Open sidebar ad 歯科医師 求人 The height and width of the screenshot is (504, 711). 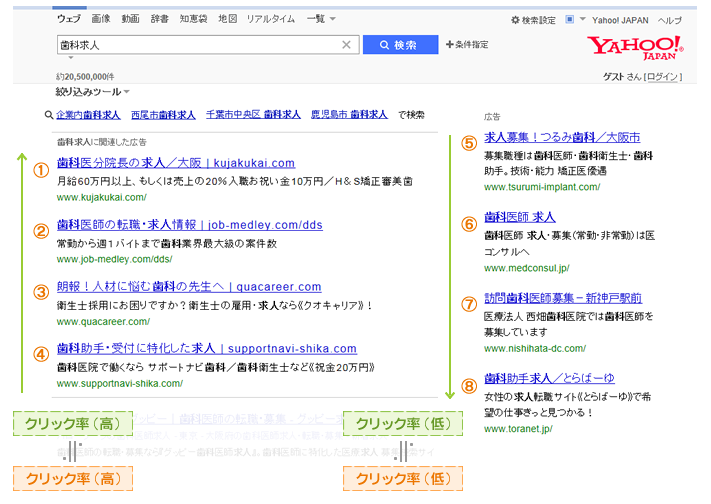pyautogui.click(x=520, y=217)
